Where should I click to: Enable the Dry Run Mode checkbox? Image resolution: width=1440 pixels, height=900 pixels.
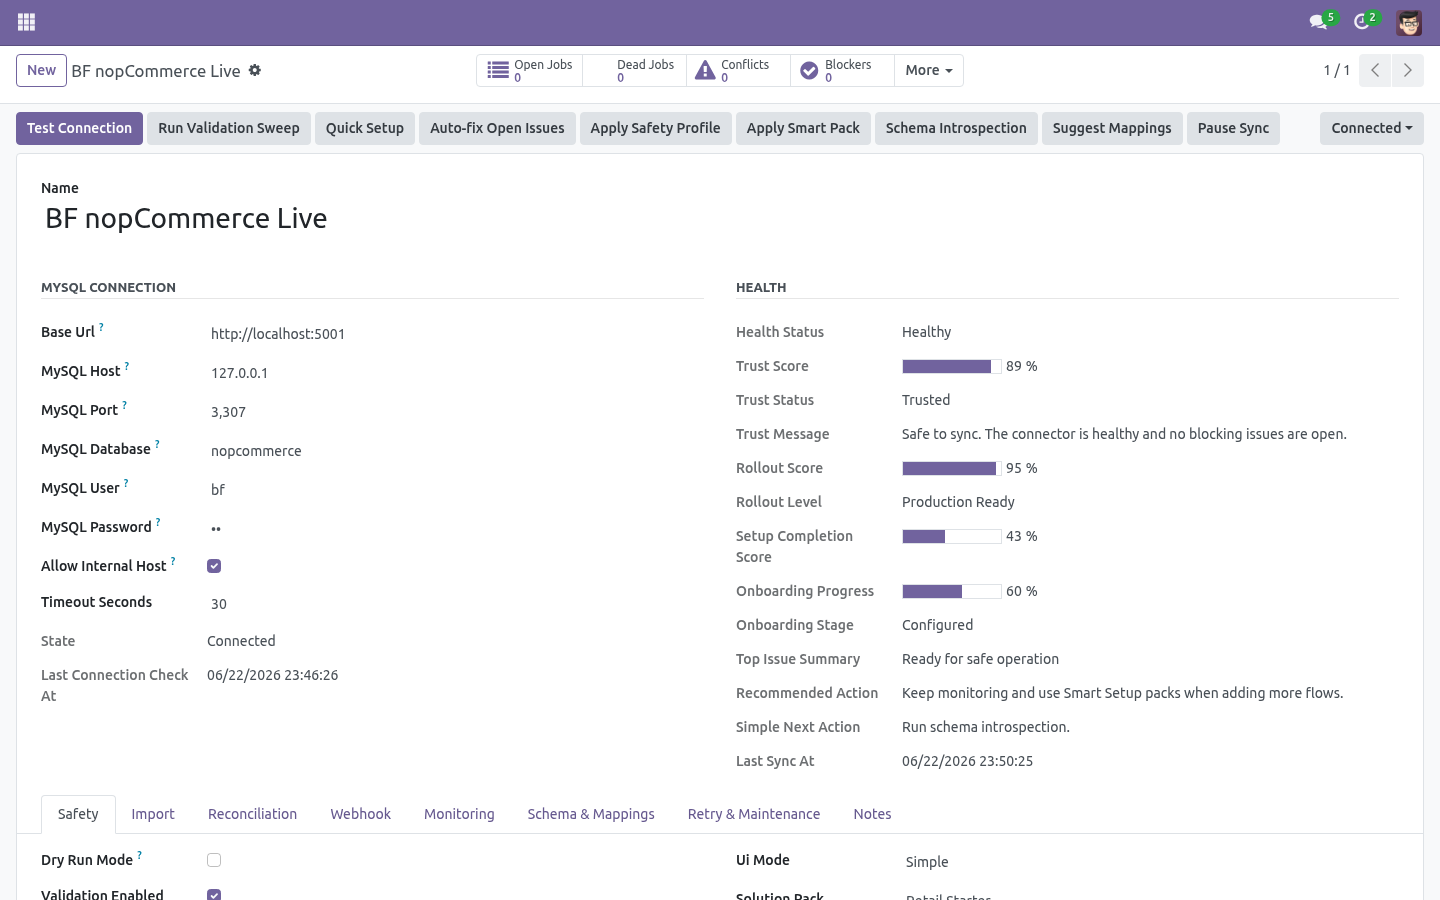pyautogui.click(x=214, y=860)
